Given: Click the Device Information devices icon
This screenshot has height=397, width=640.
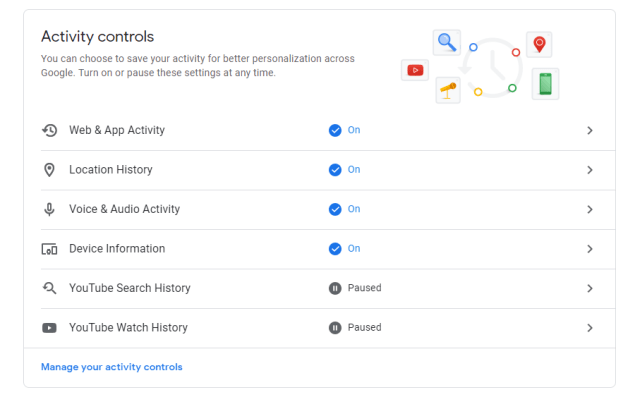Looking at the screenshot, I should 49,249.
